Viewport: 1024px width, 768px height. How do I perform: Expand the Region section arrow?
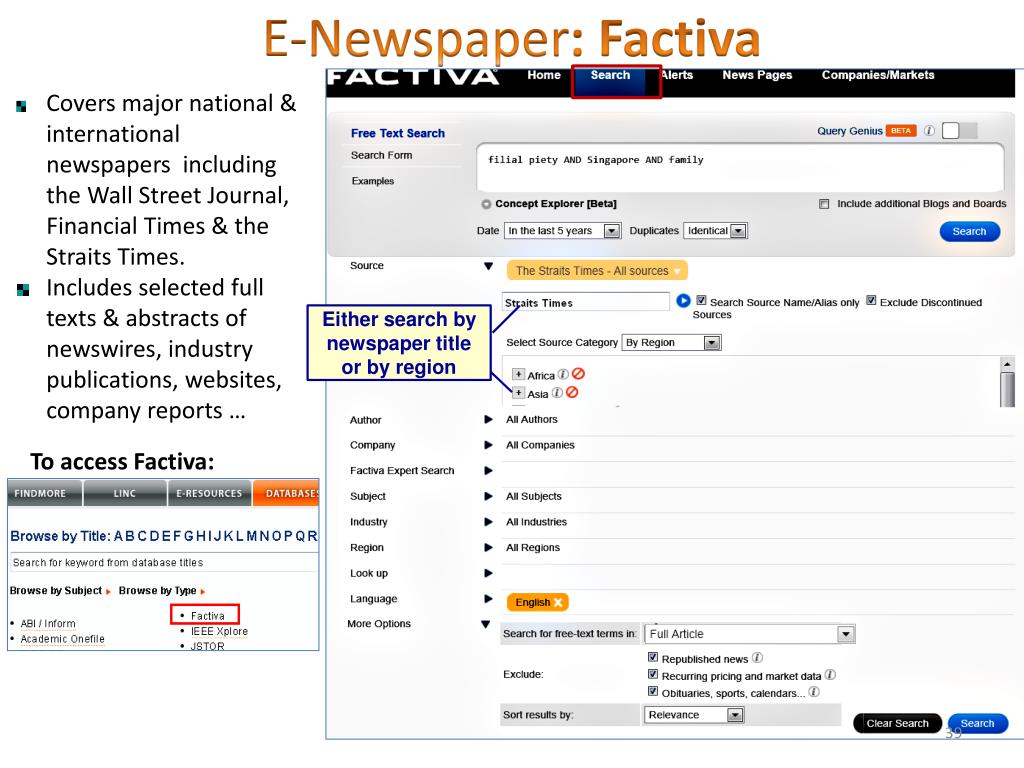(488, 547)
